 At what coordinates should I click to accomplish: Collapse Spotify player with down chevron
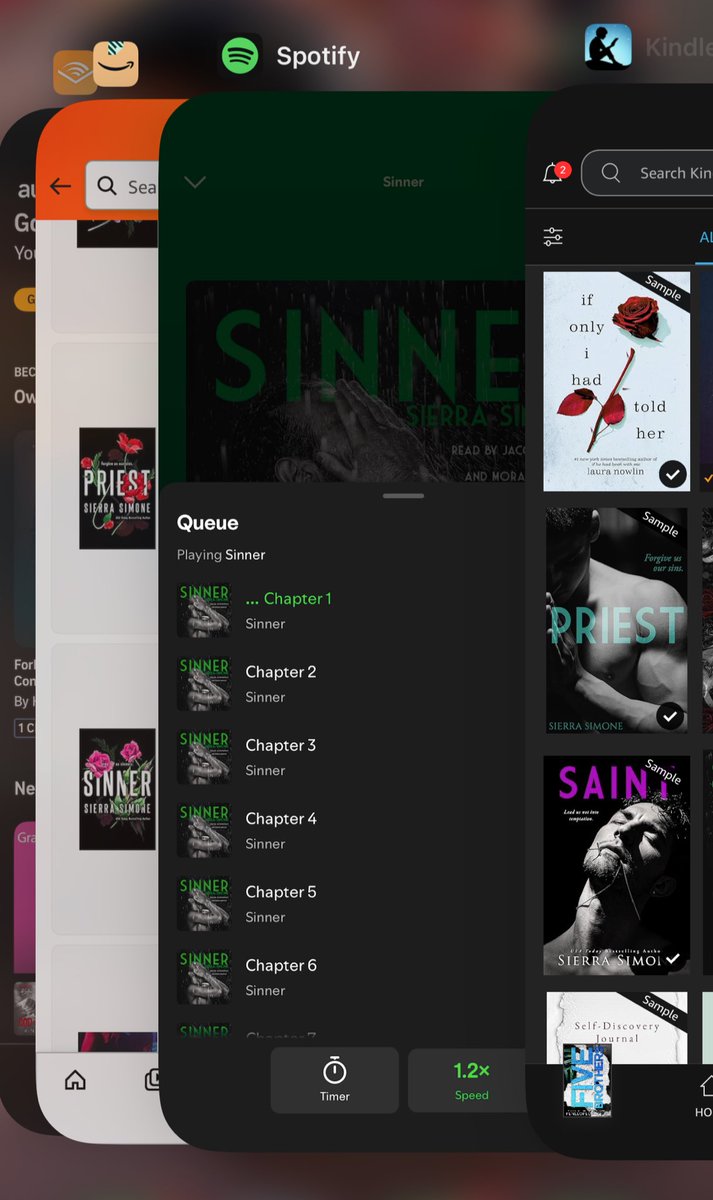[x=195, y=182]
